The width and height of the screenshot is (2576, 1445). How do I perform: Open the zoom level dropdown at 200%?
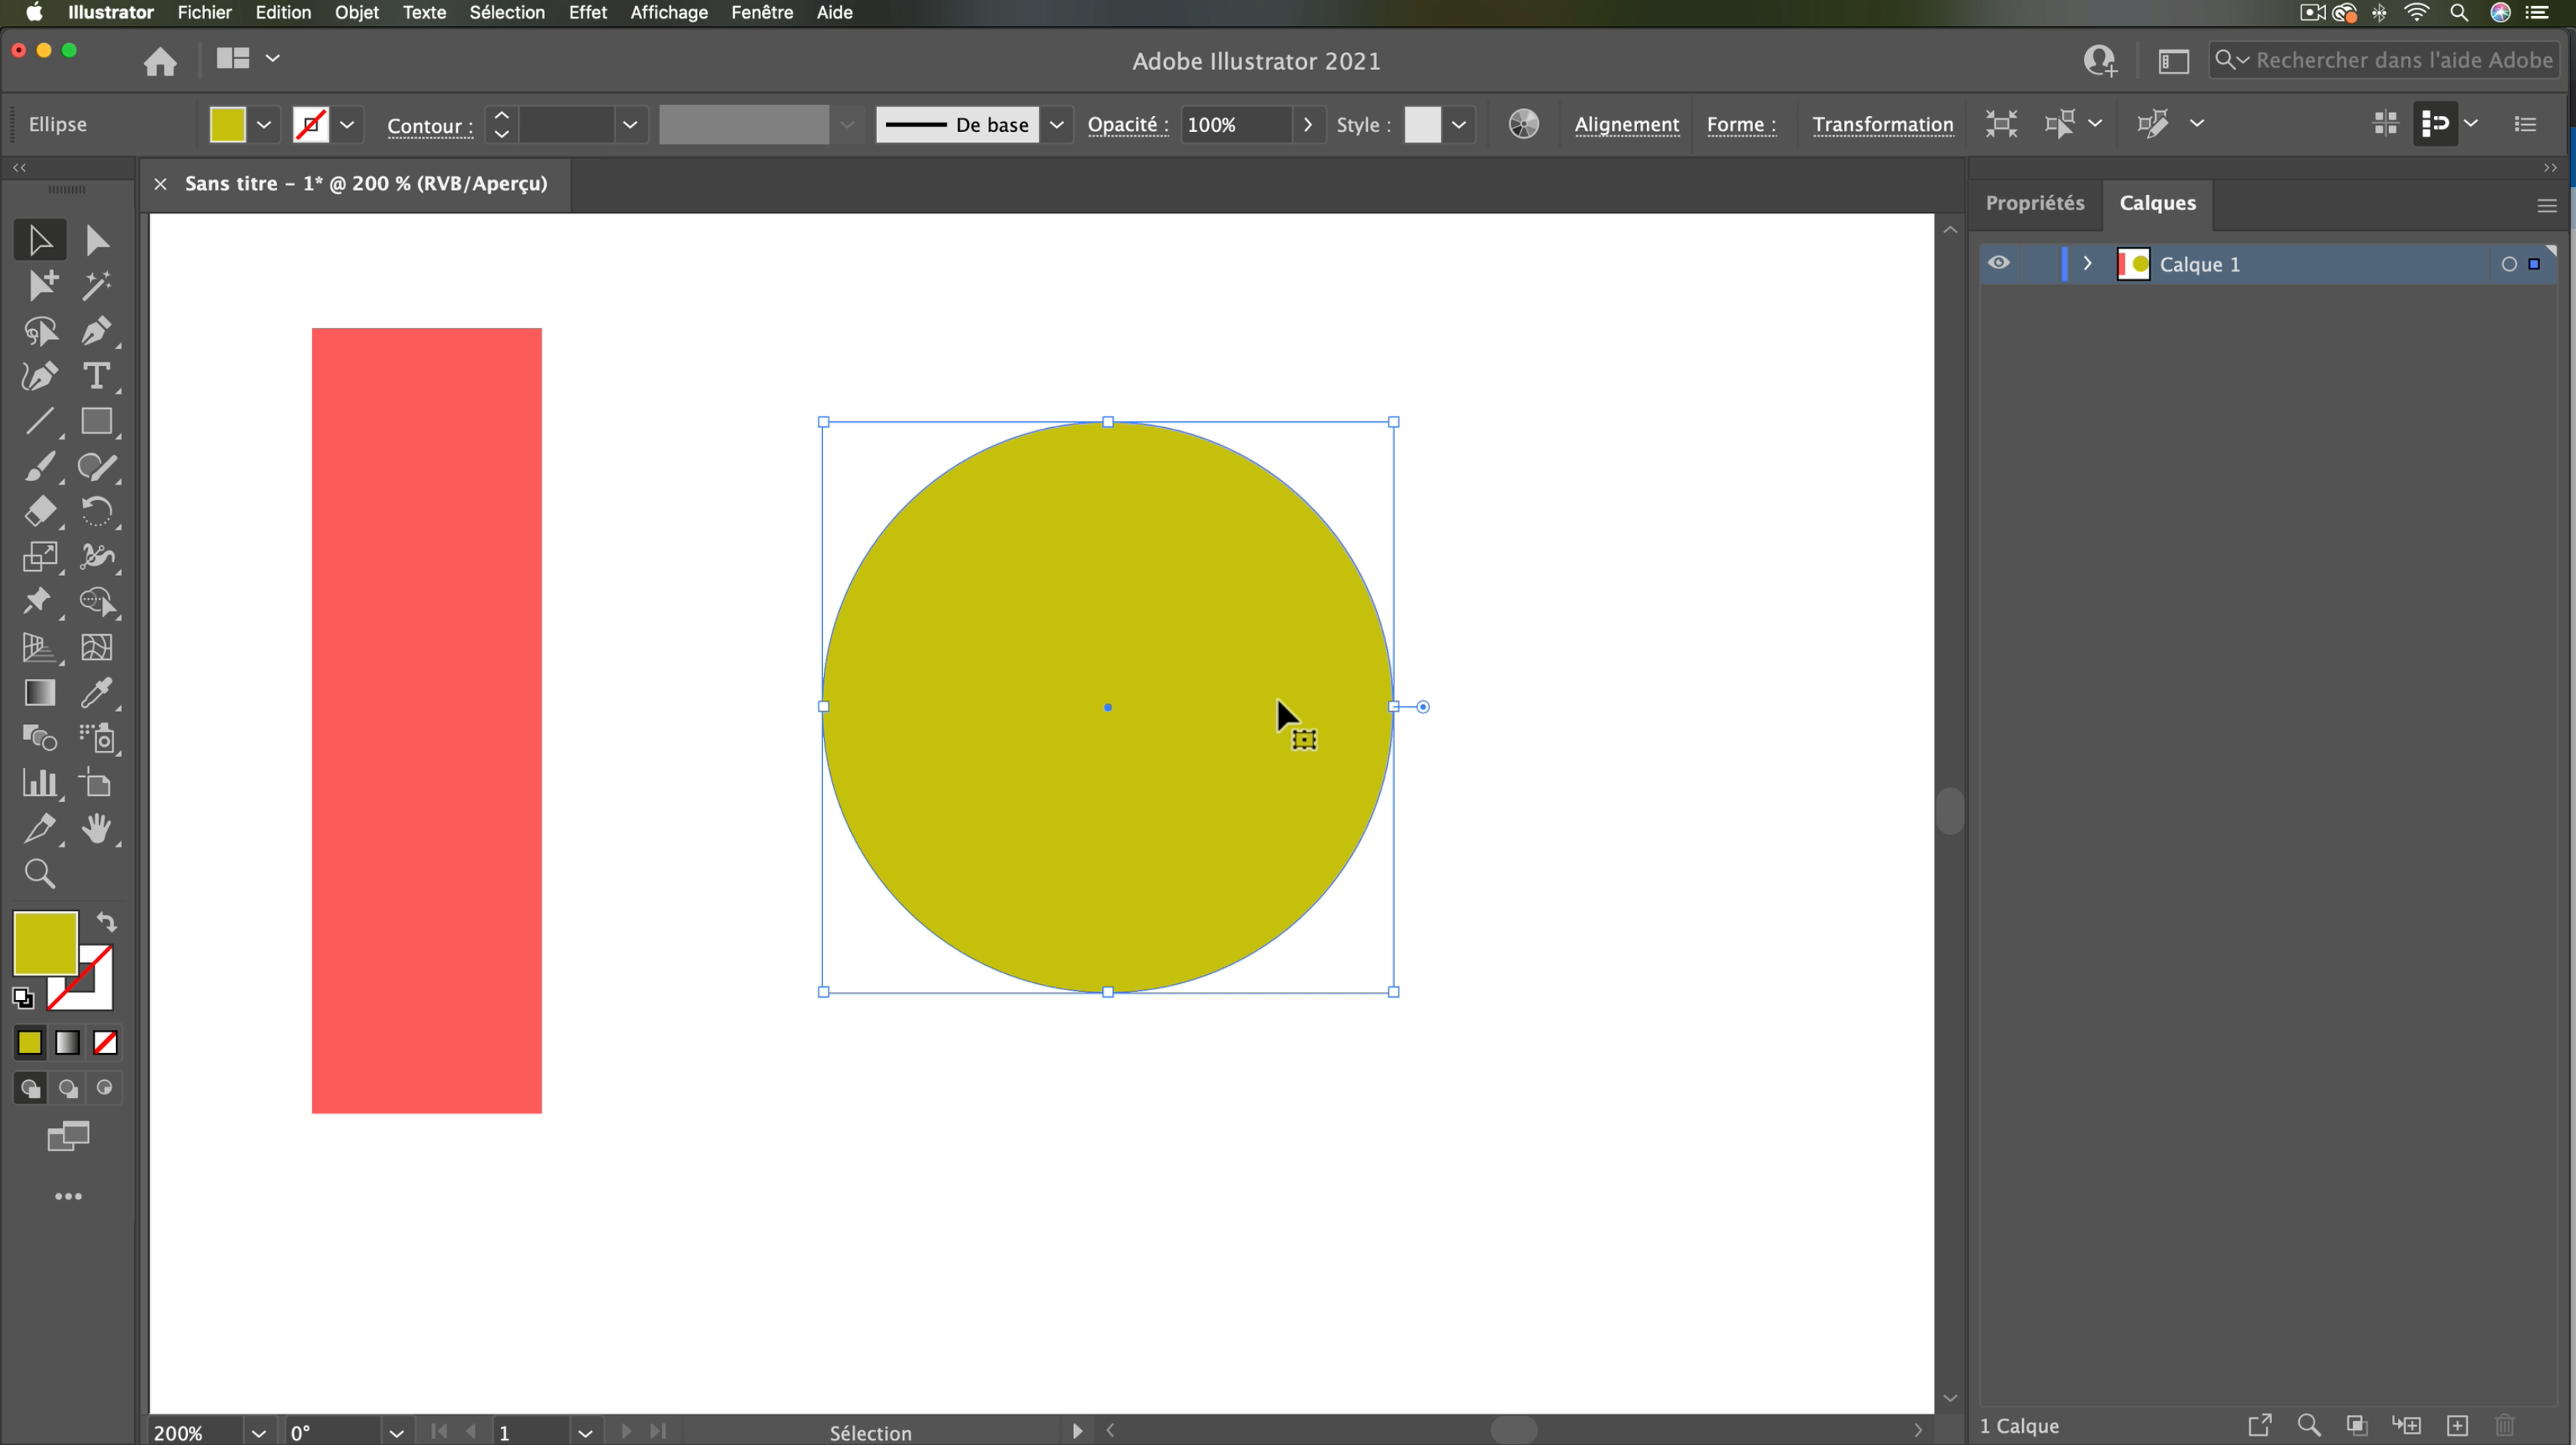click(258, 1432)
